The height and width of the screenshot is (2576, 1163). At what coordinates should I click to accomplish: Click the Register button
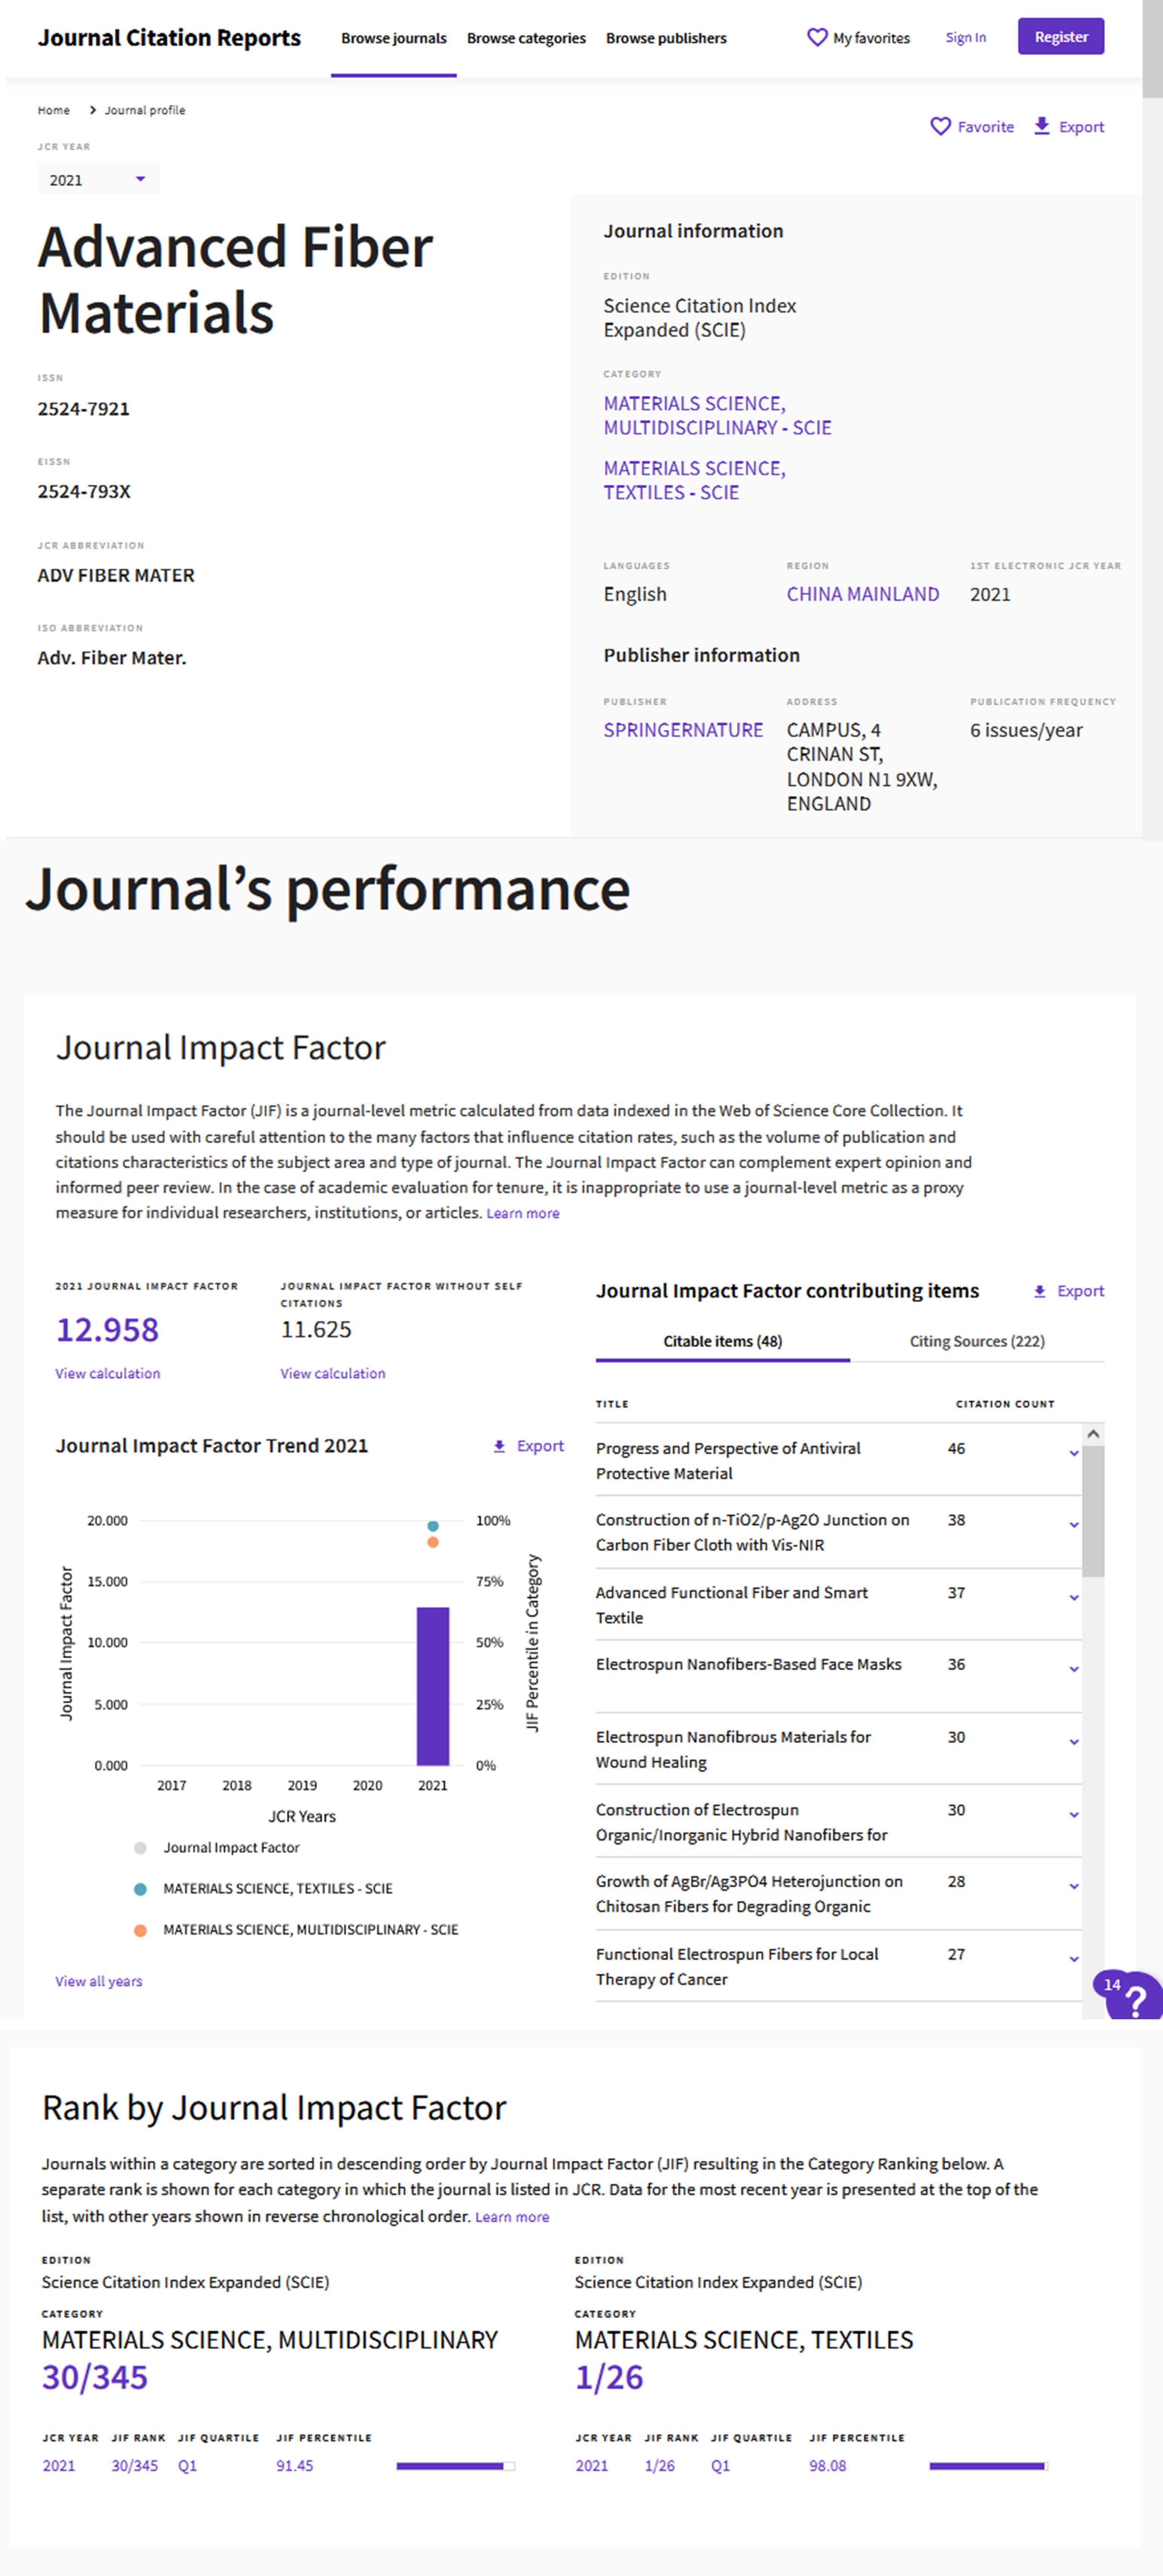pos(1060,37)
